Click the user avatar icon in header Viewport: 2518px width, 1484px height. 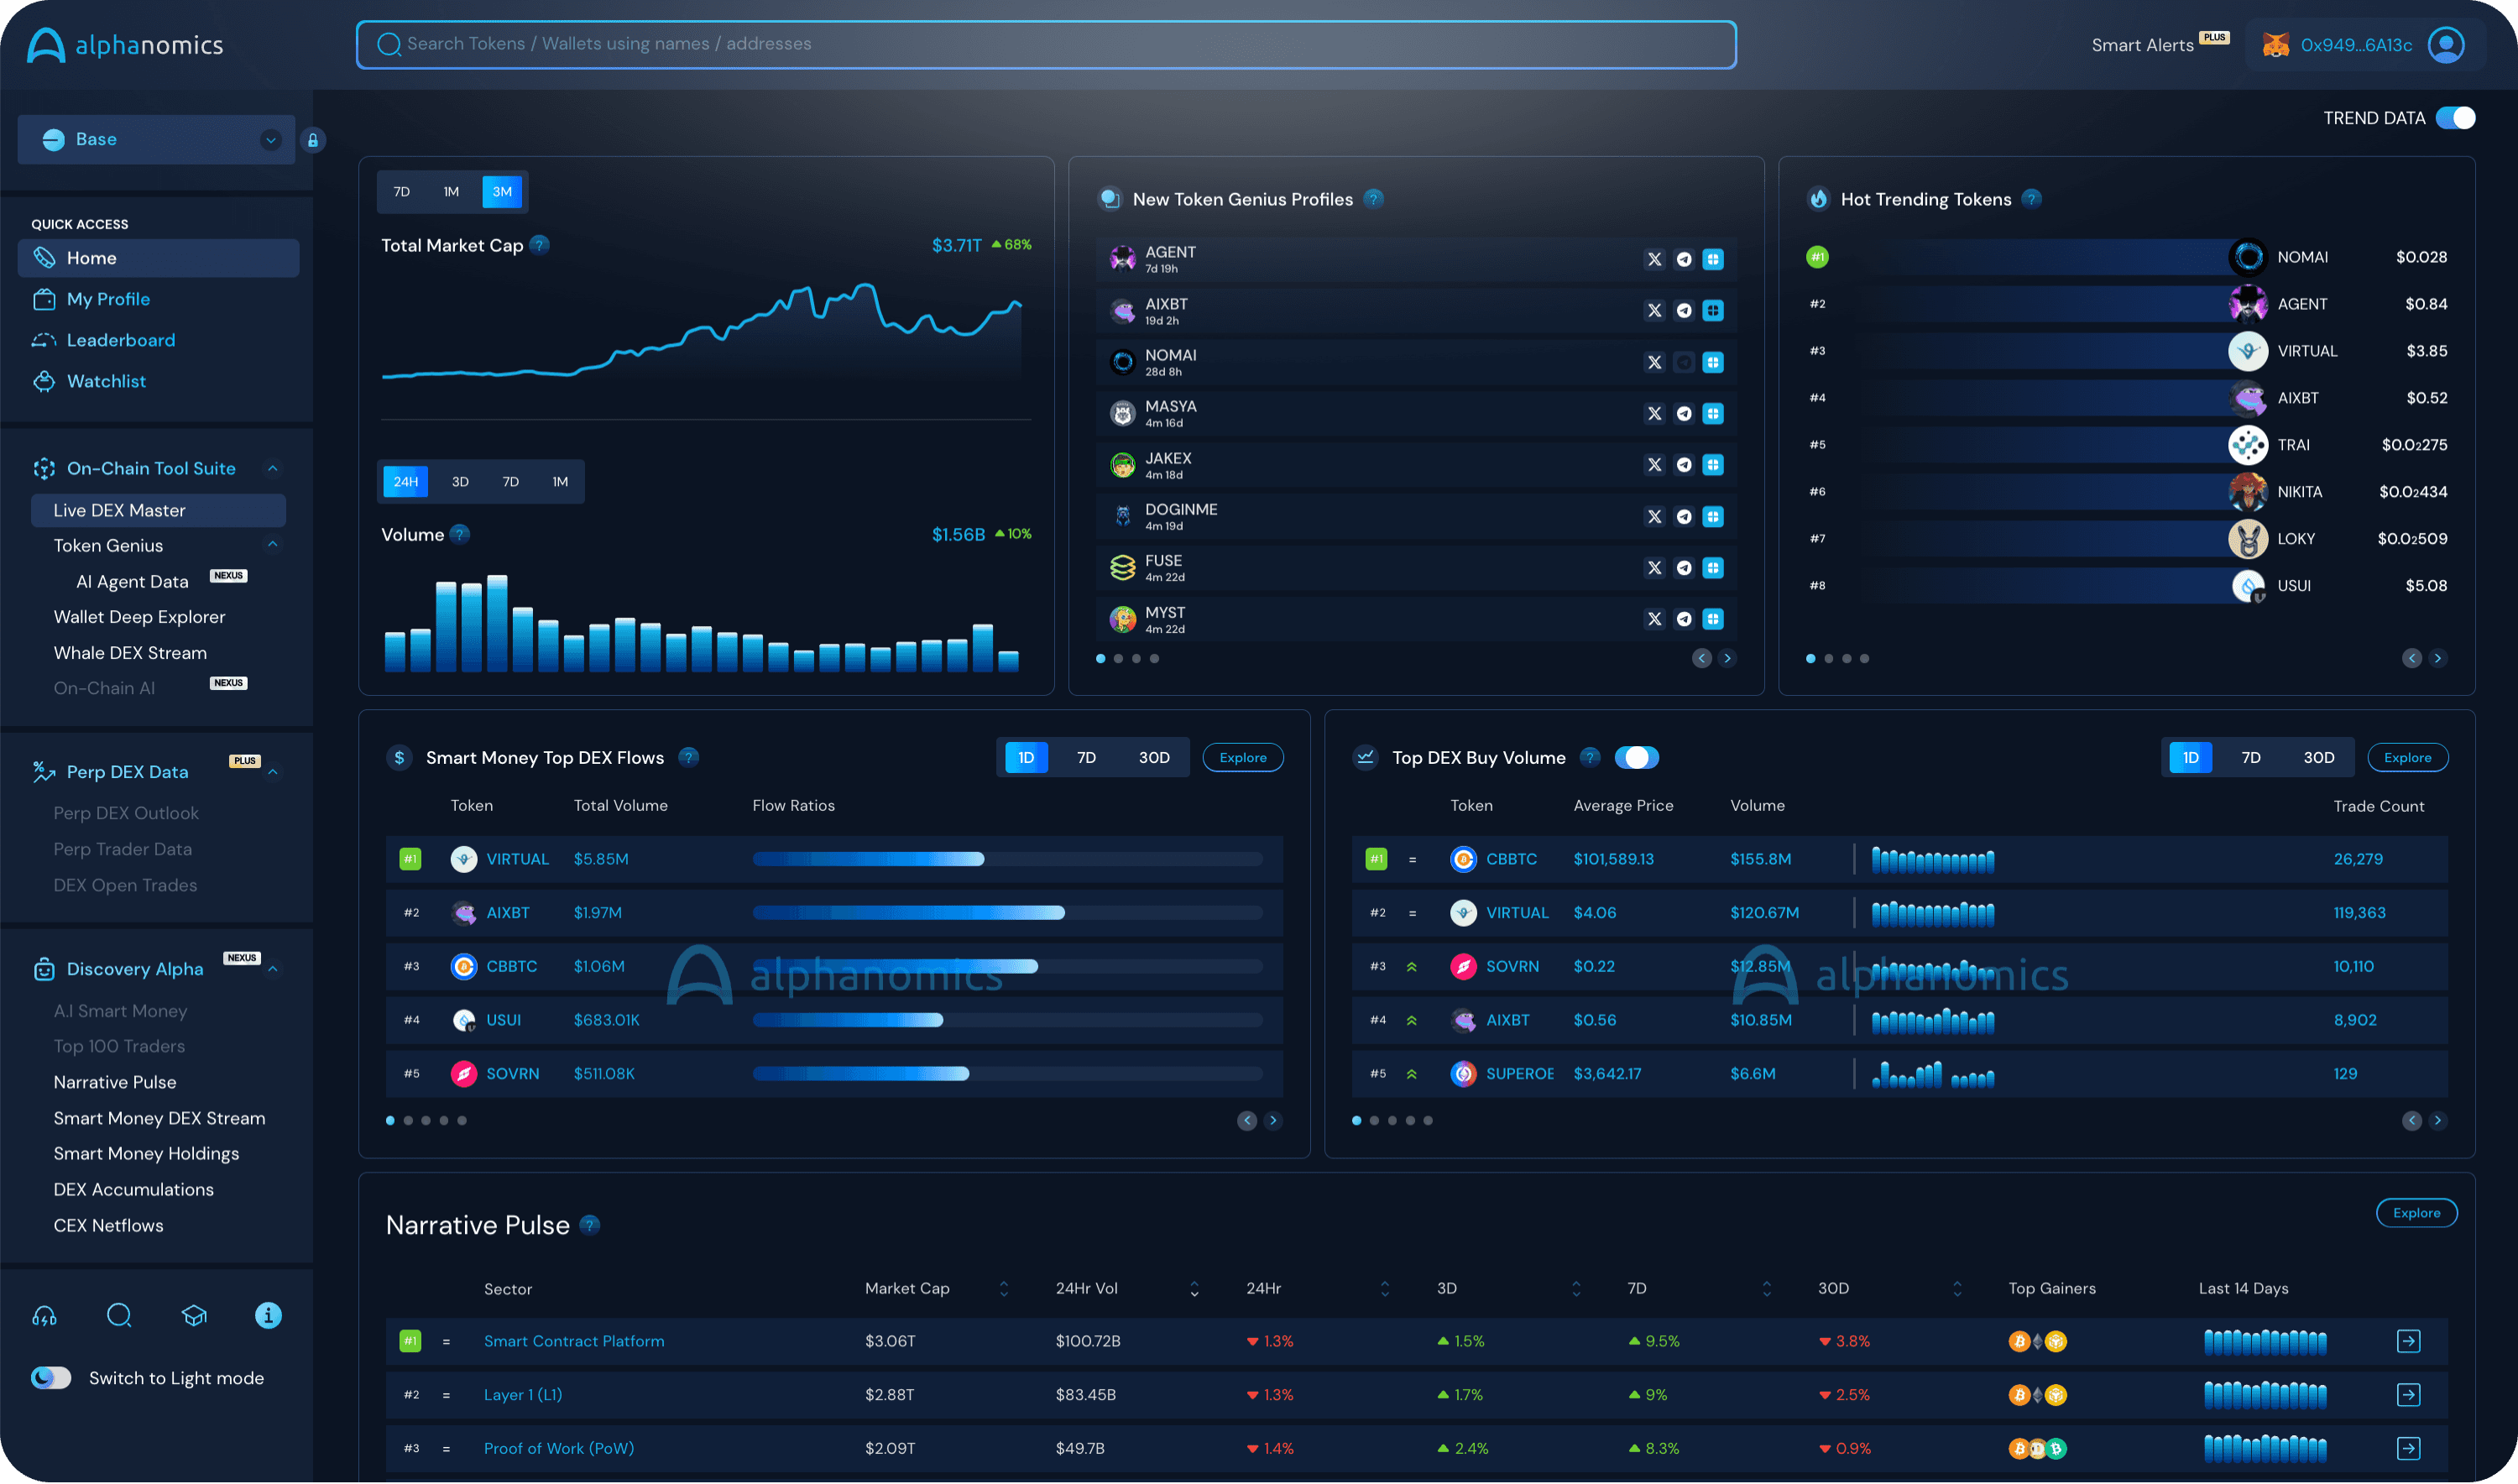2446,45
